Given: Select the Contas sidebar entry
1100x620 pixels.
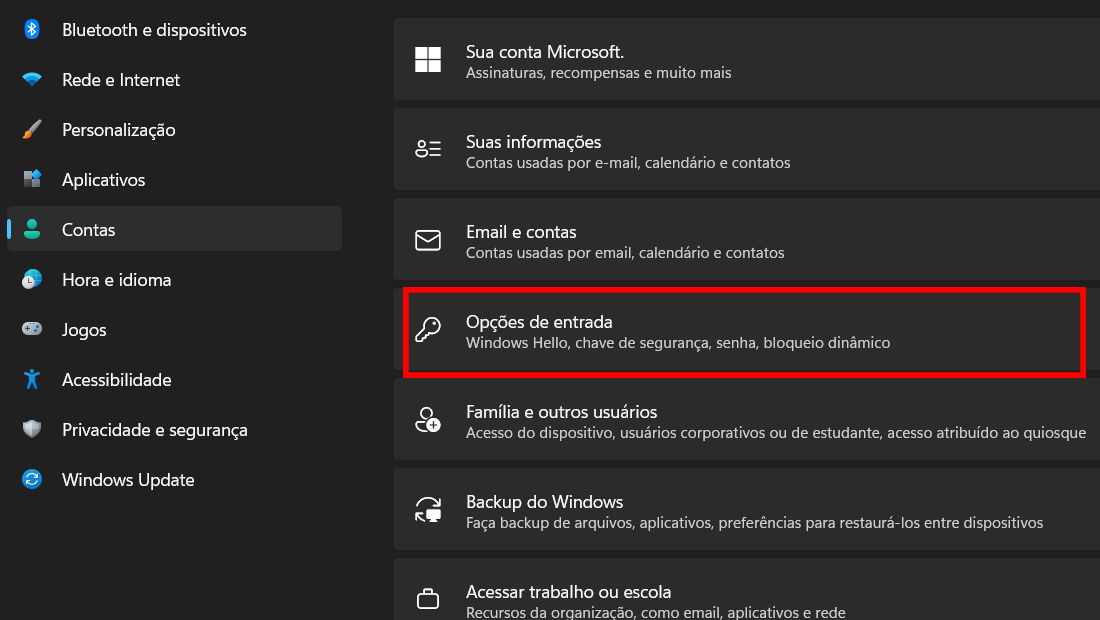Looking at the screenshot, I should point(174,229).
